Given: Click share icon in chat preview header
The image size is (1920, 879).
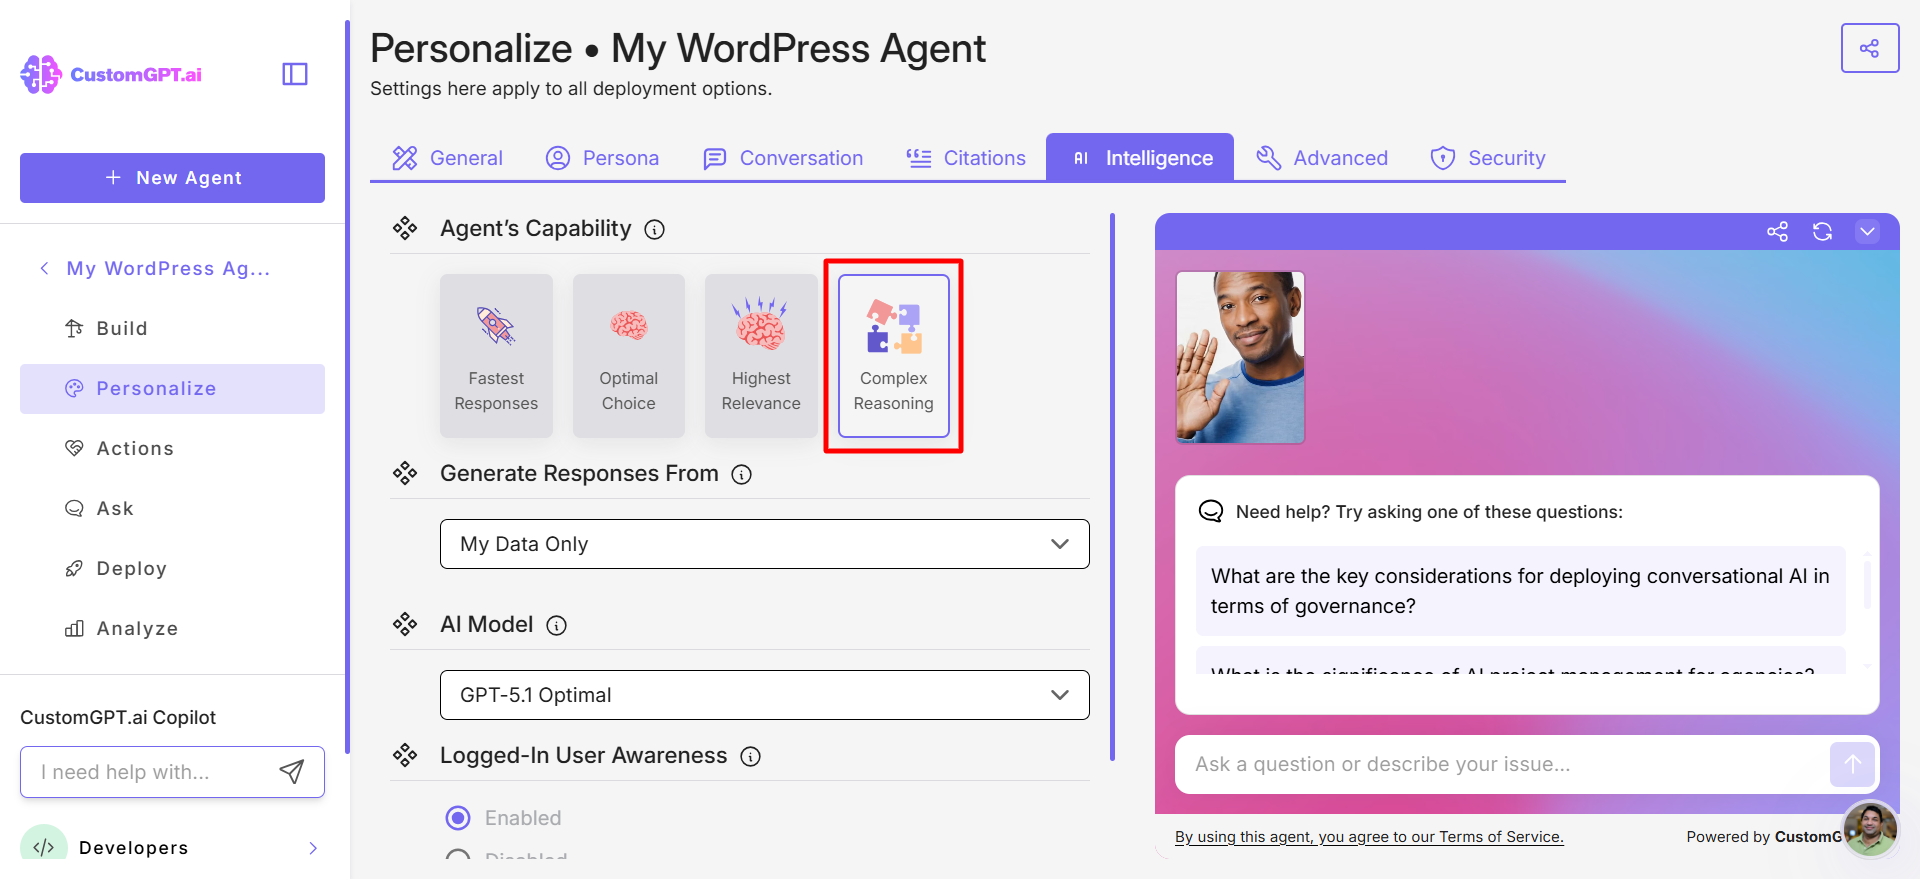Looking at the screenshot, I should 1777,232.
